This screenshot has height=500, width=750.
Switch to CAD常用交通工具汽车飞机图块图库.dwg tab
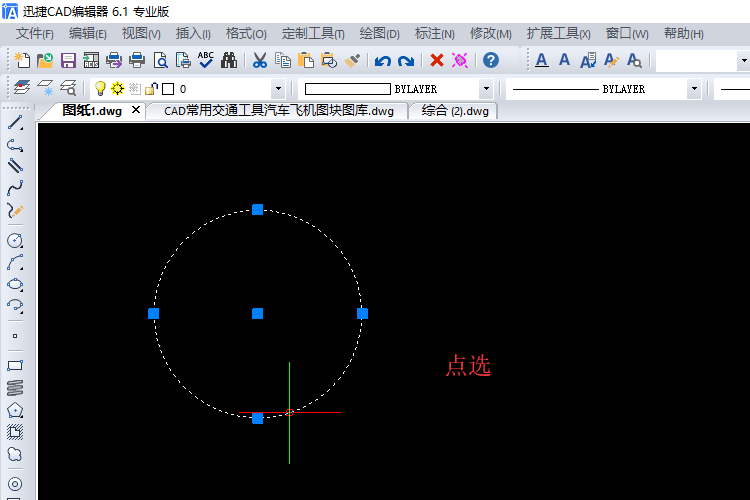[x=278, y=111]
